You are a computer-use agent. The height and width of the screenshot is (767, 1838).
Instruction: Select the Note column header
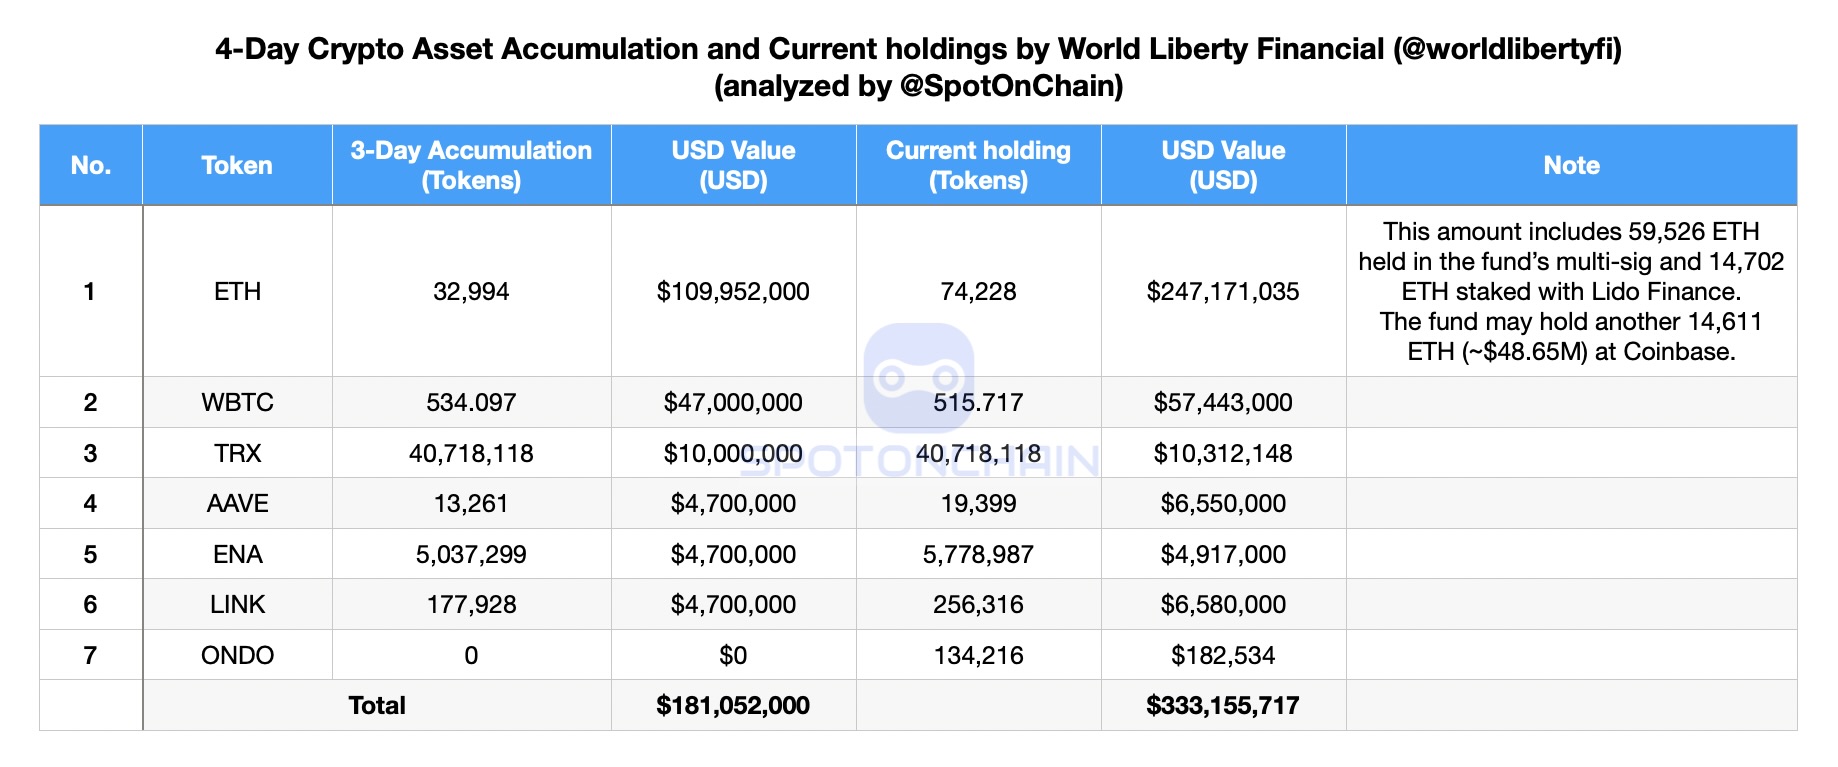pos(1571,165)
